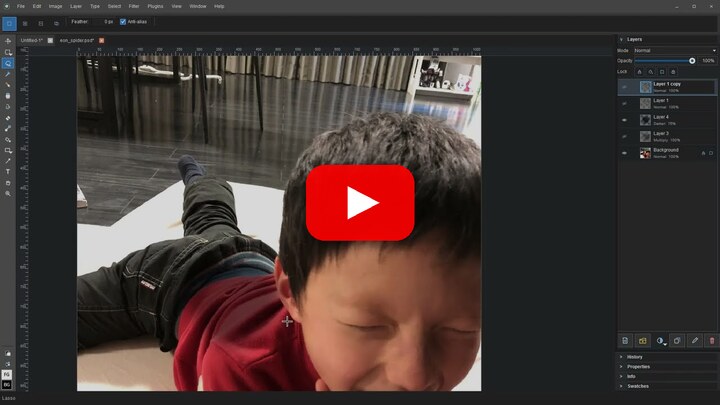Select the active Lasso tool

click(x=8, y=63)
